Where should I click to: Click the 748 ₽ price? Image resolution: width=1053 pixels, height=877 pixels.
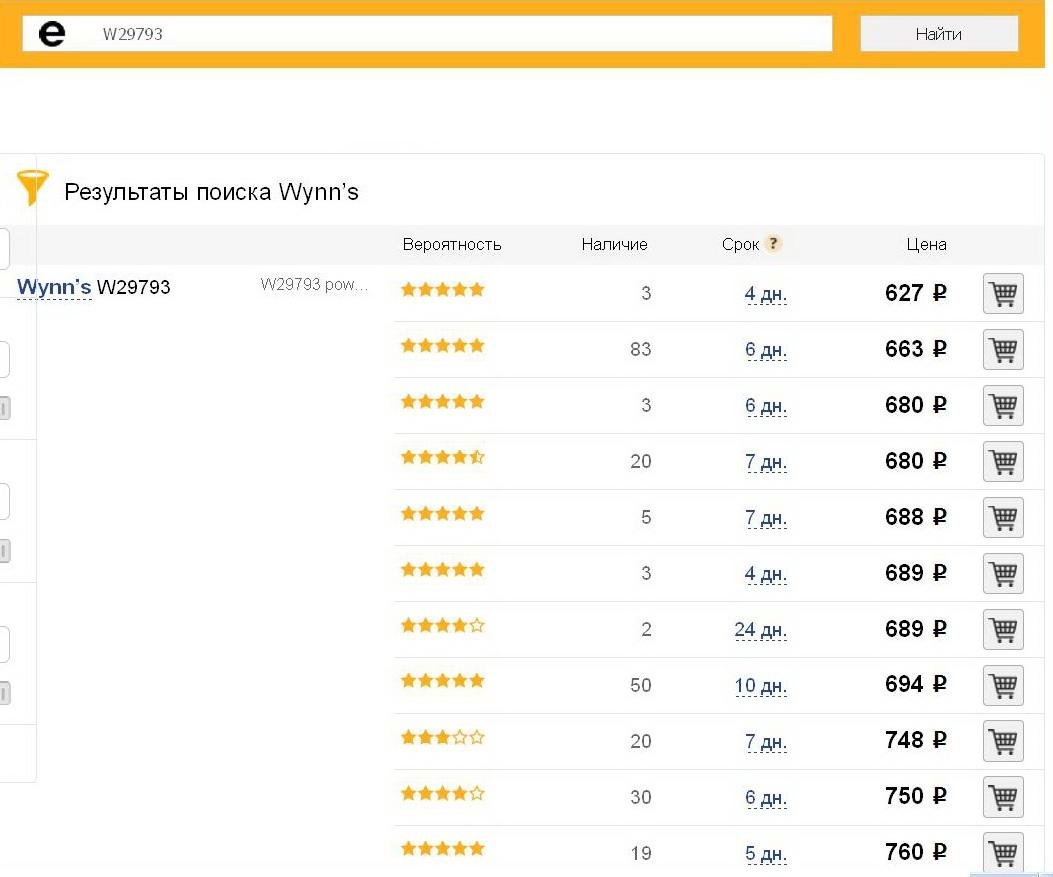coord(915,740)
